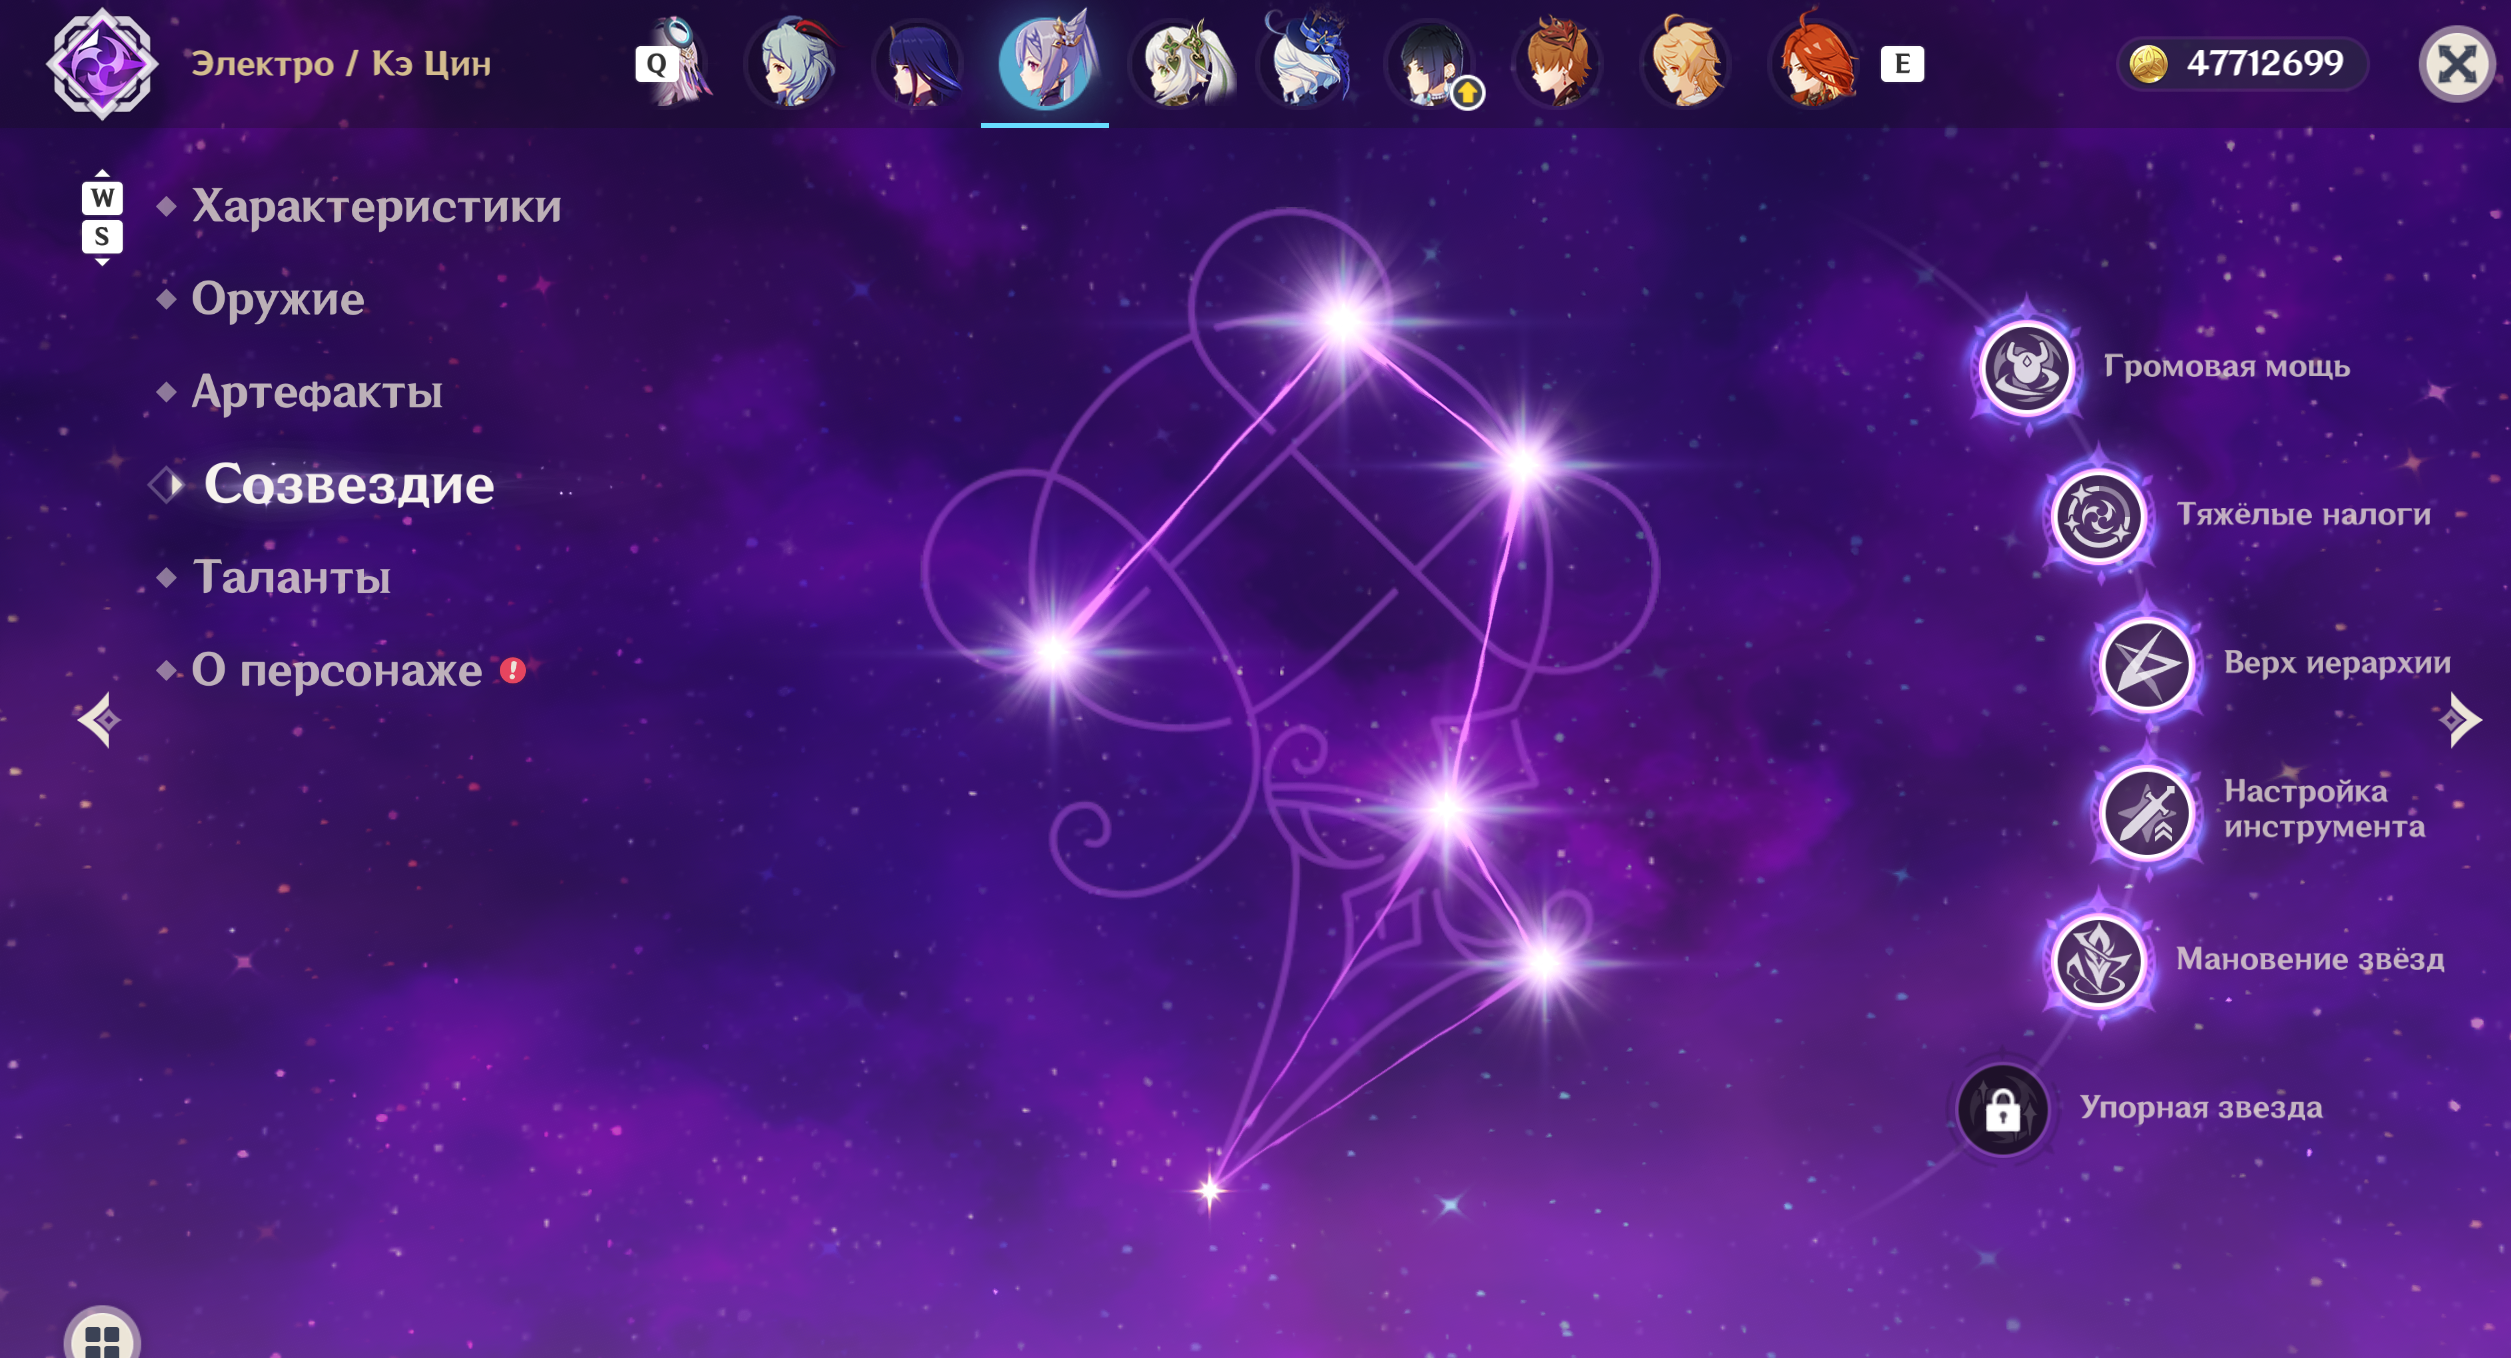Image resolution: width=2511 pixels, height=1358 pixels.
Task: Switch to the blonde-haired character portrait
Action: pos(1687,62)
